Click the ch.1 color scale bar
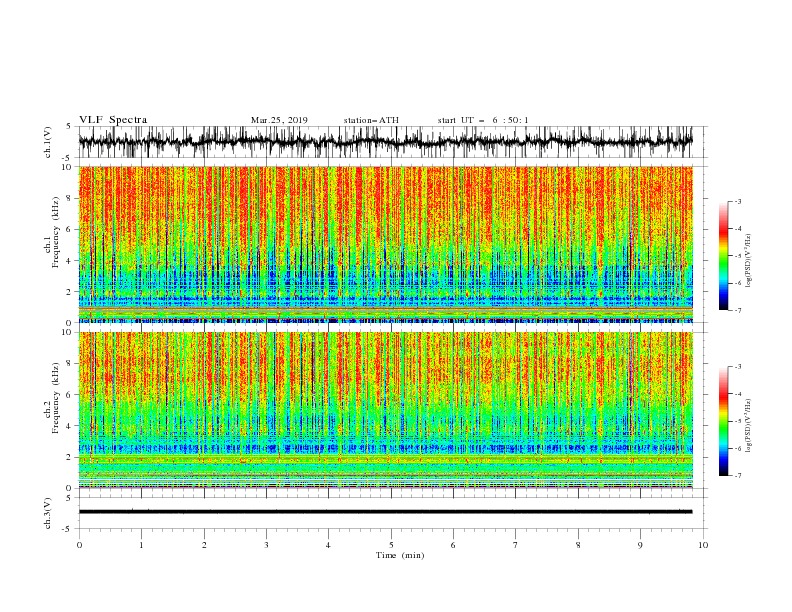Image resolution: width=792 pixels, height=612 pixels. 723,256
